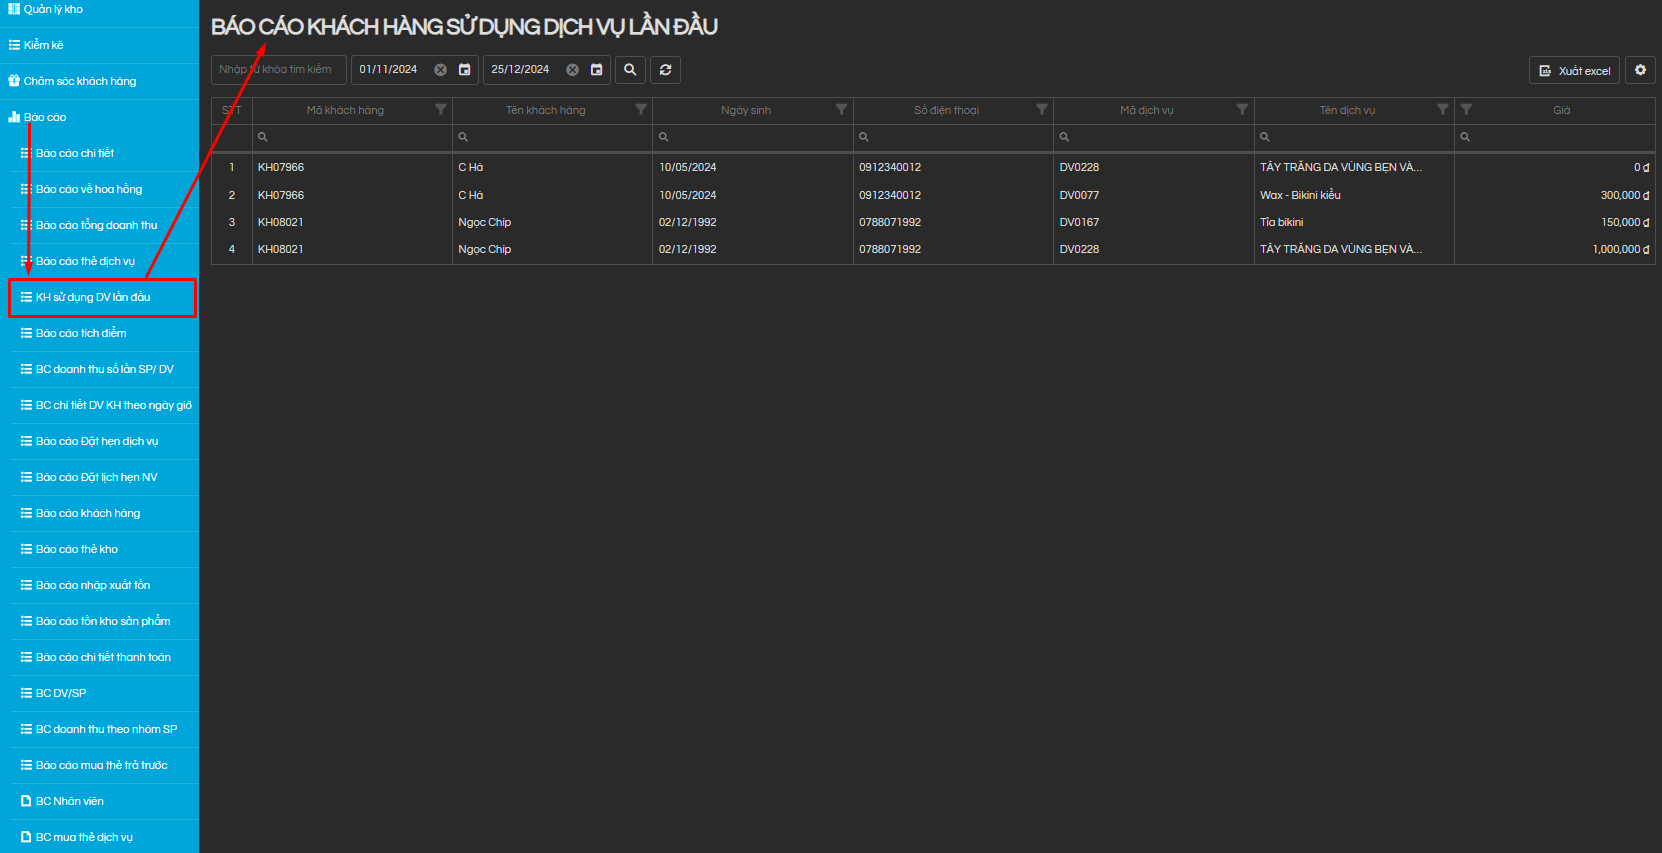Open filter for Tên dịch vụ column
This screenshot has height=853, width=1662.
tap(1442, 110)
